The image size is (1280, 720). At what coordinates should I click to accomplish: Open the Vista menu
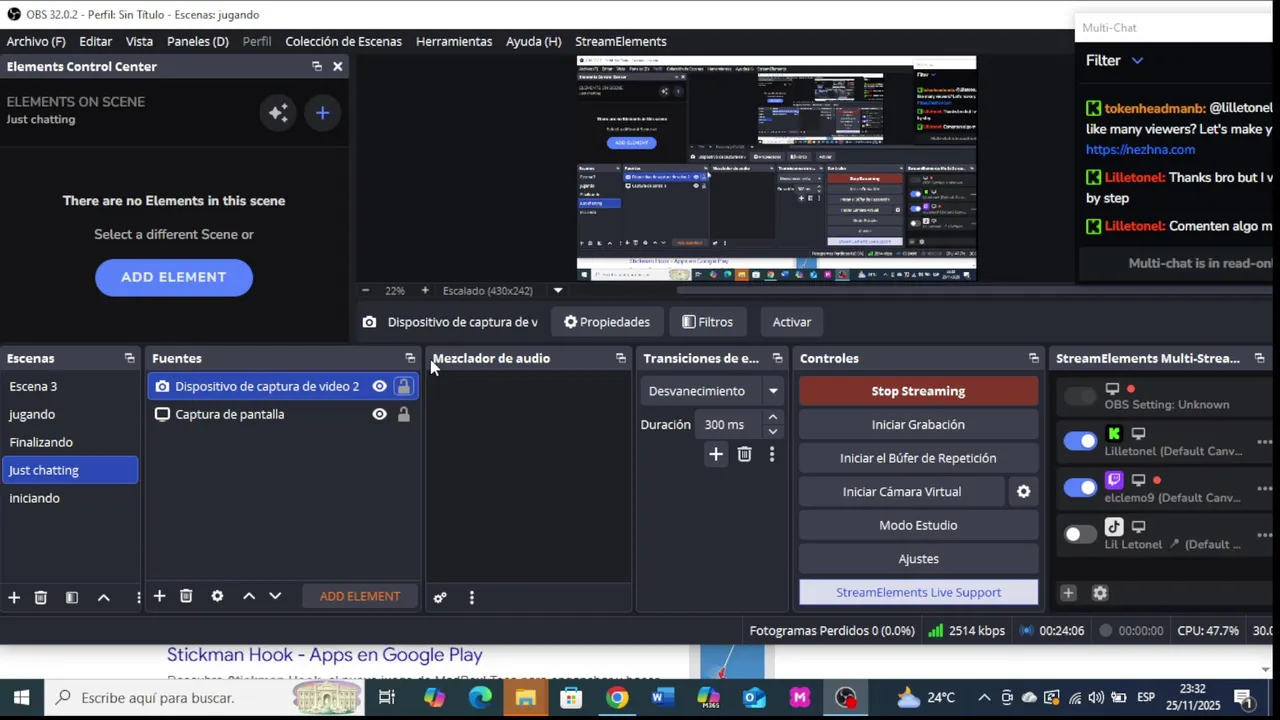pyautogui.click(x=139, y=41)
